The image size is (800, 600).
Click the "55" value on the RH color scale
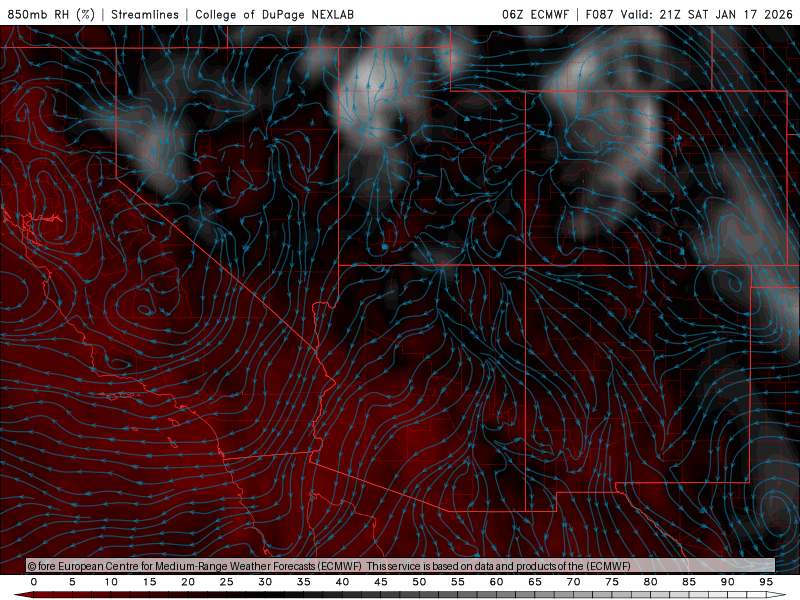click(458, 582)
